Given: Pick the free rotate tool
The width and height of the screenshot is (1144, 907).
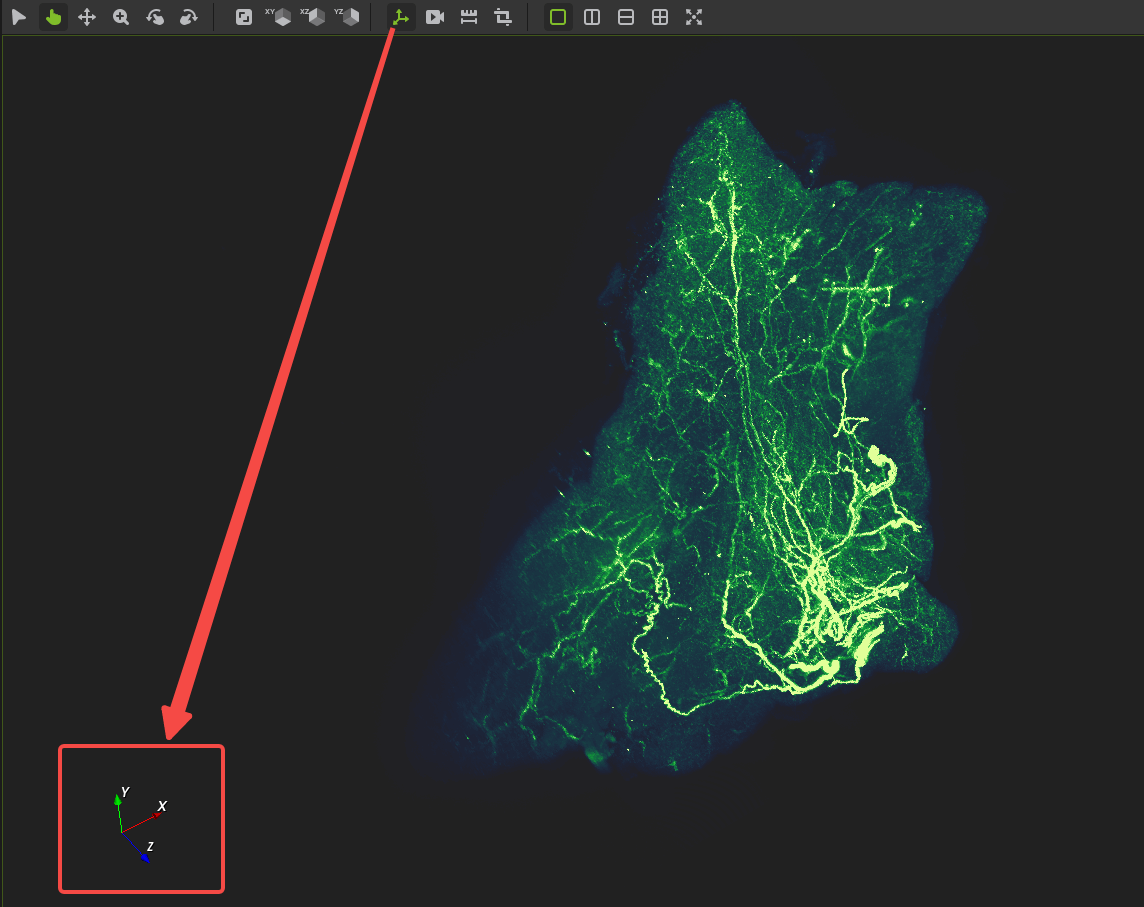Looking at the screenshot, I should click(x=155, y=17).
